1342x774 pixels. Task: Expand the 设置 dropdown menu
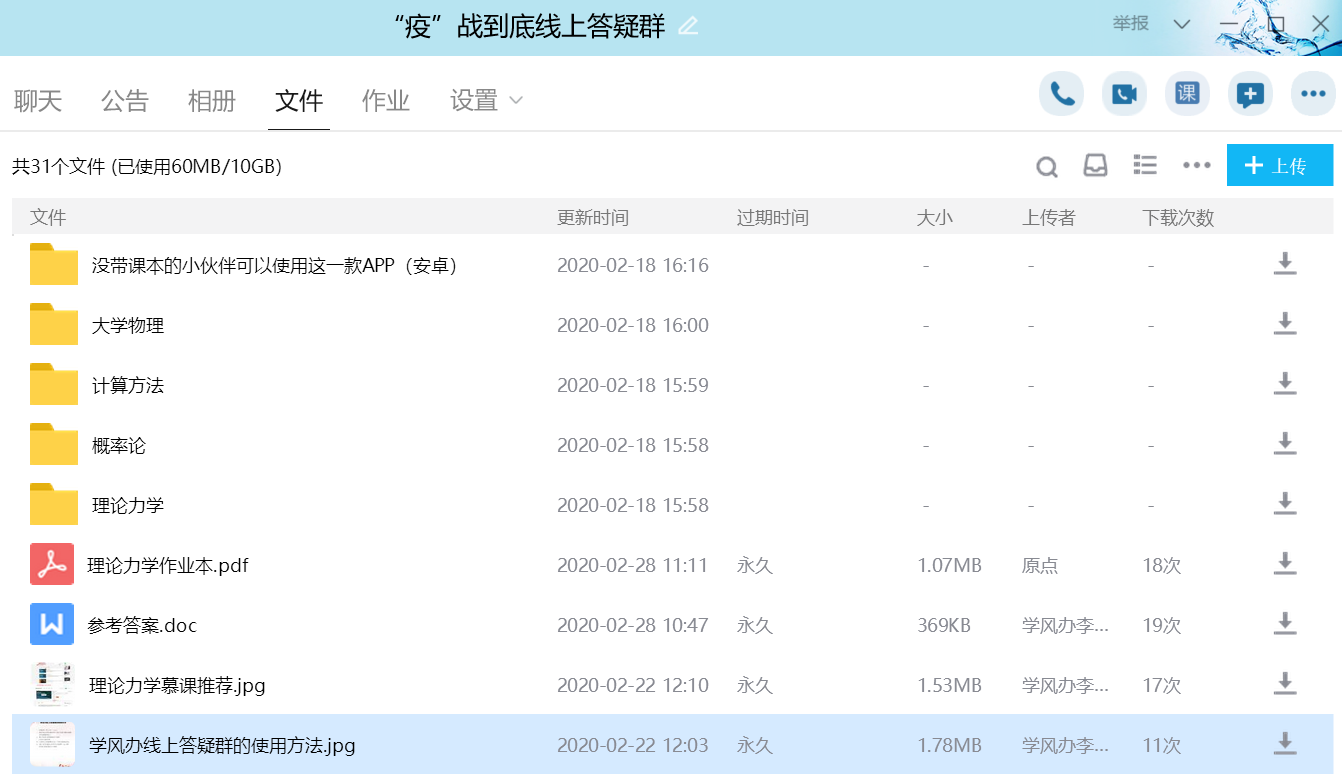487,100
